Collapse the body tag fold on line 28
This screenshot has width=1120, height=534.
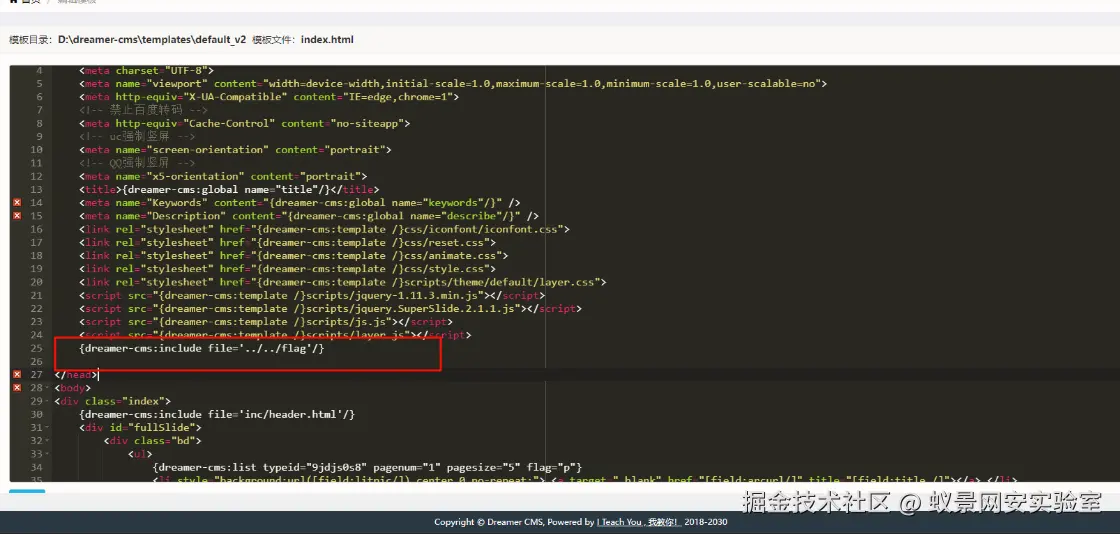point(47,388)
